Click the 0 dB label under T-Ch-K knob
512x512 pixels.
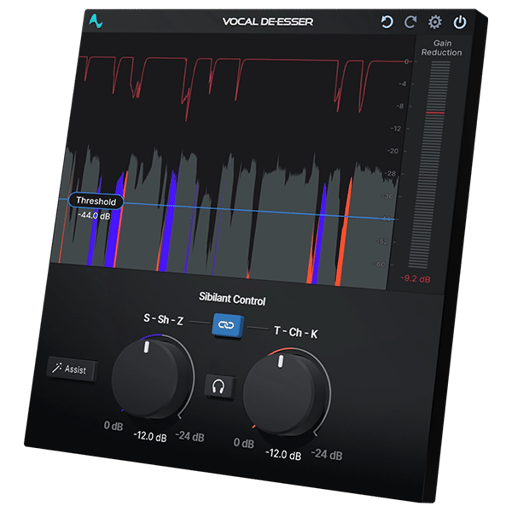pos(244,443)
